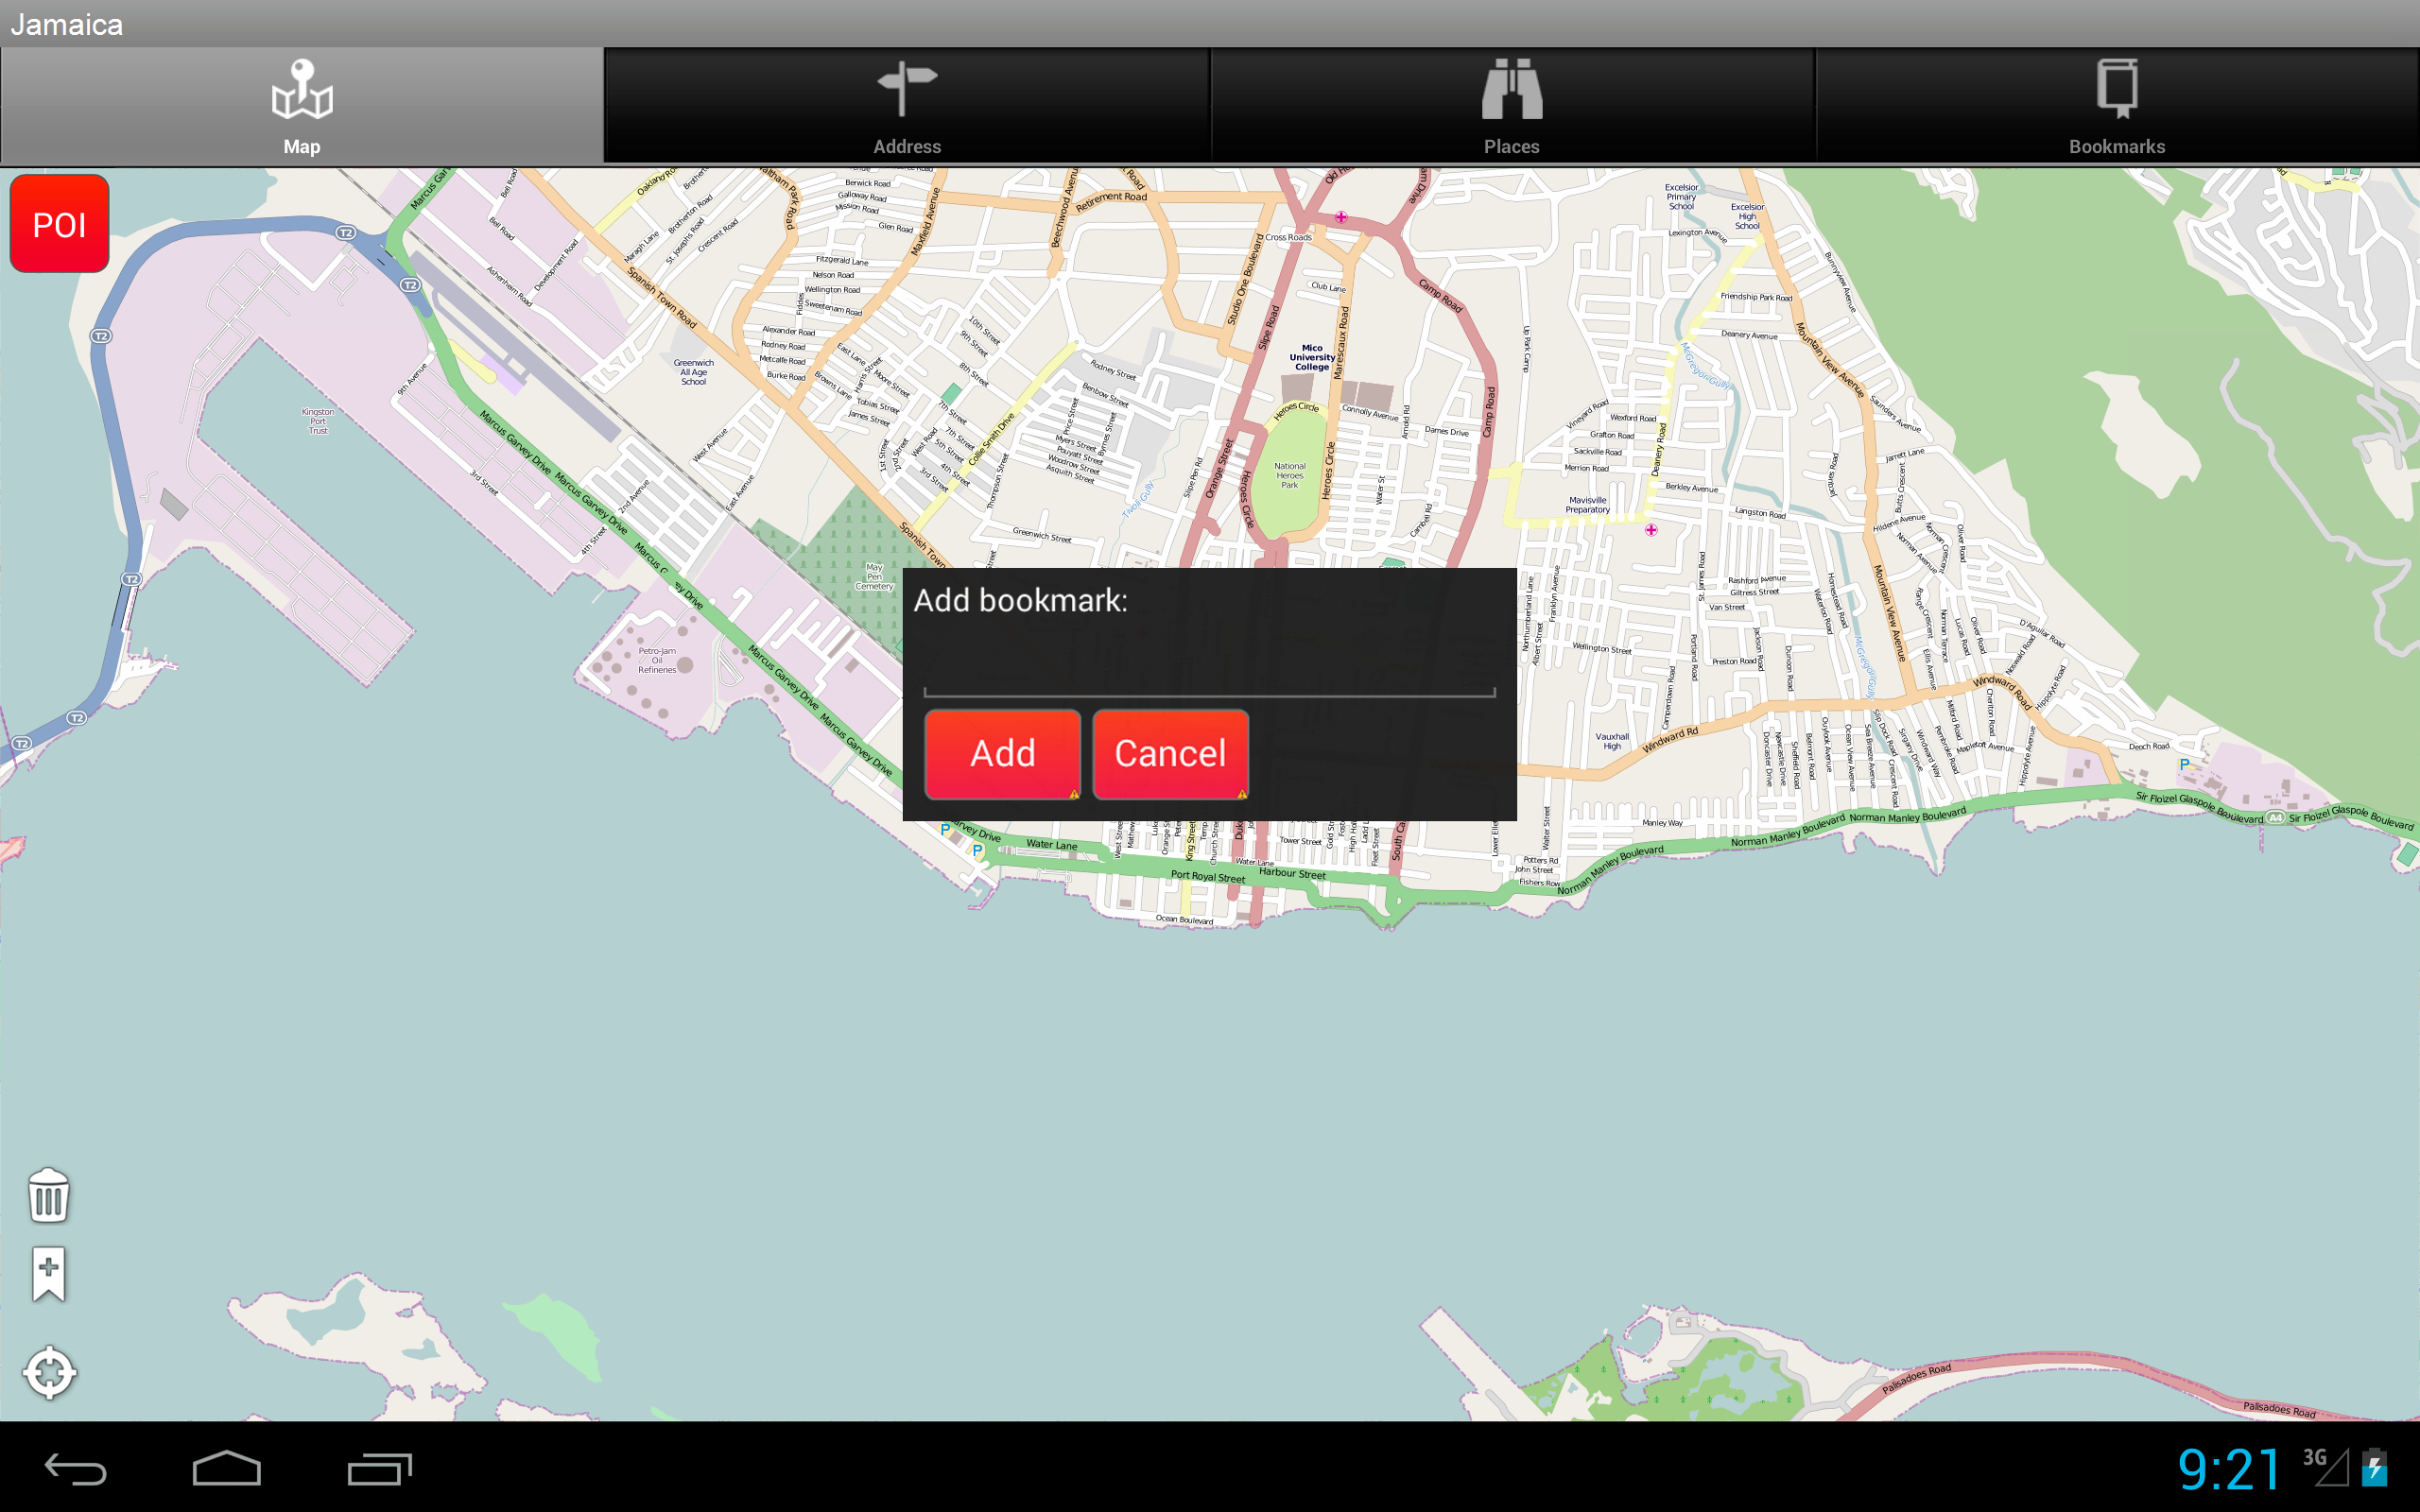Switch to the Bookmarks tab
Image resolution: width=2420 pixels, height=1512 pixels.
[2118, 105]
